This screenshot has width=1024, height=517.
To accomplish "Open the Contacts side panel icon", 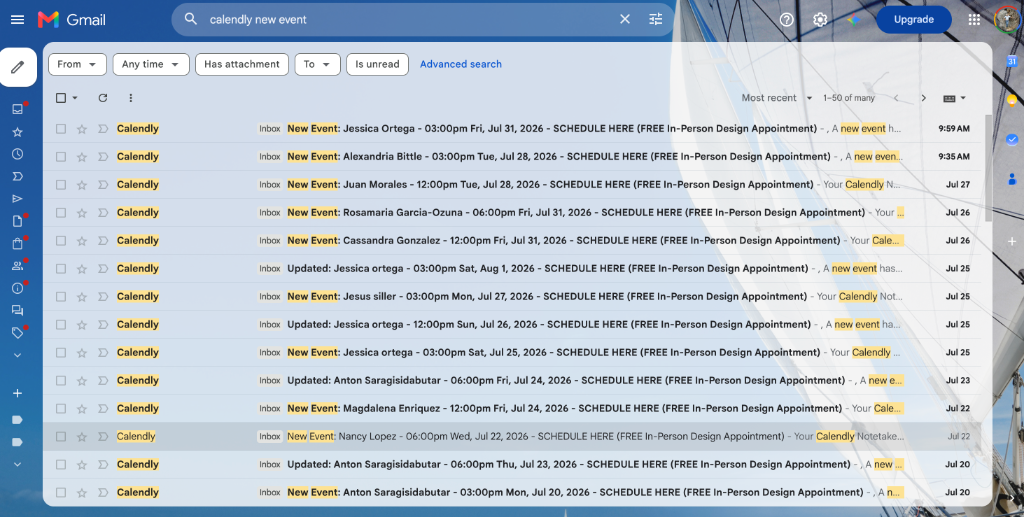I will pyautogui.click(x=1012, y=178).
